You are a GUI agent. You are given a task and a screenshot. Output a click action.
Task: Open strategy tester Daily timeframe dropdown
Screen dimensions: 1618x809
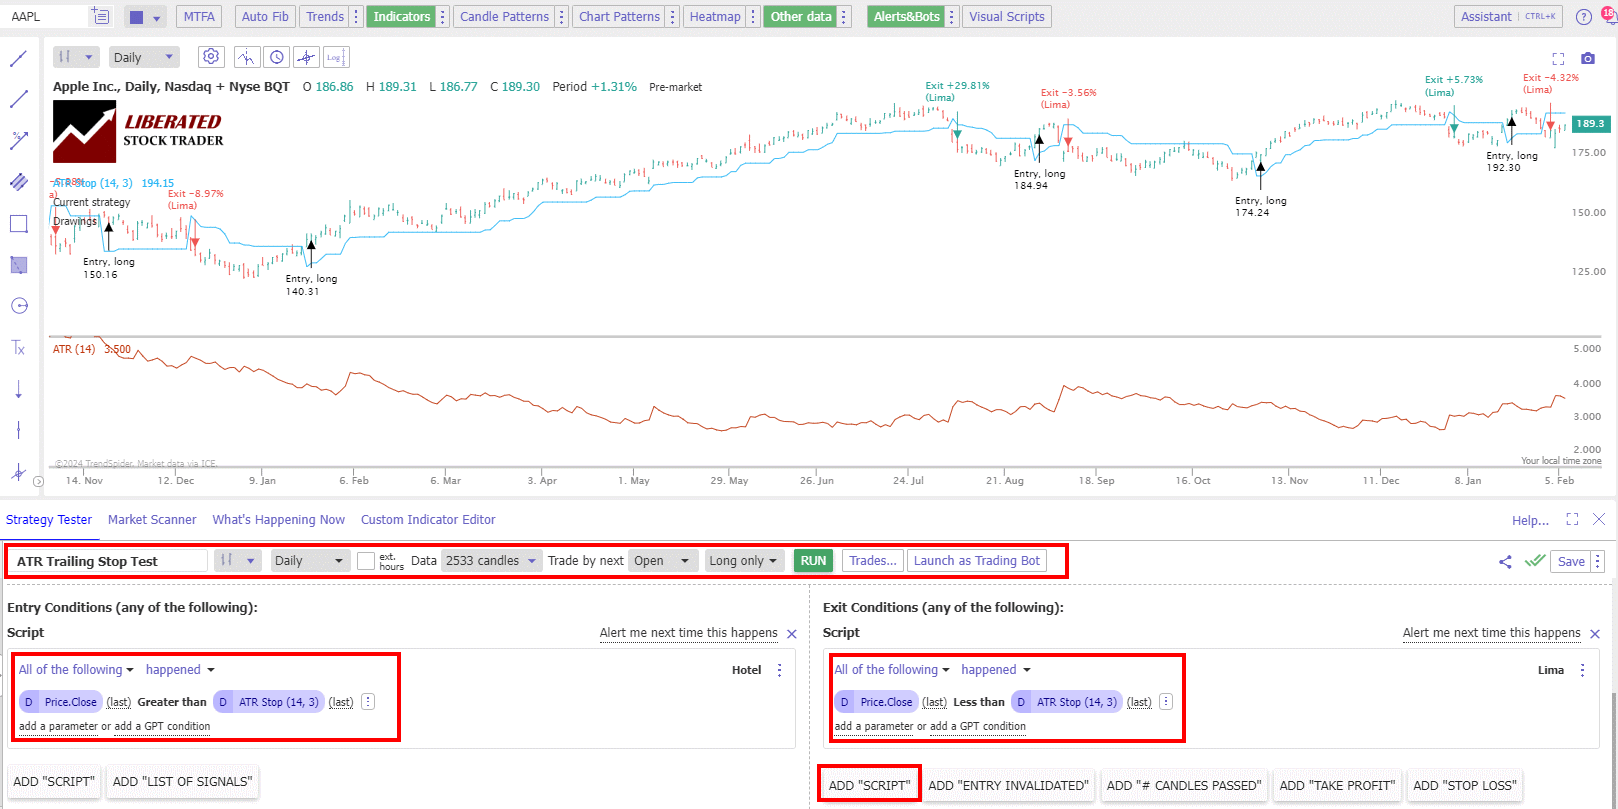310,561
